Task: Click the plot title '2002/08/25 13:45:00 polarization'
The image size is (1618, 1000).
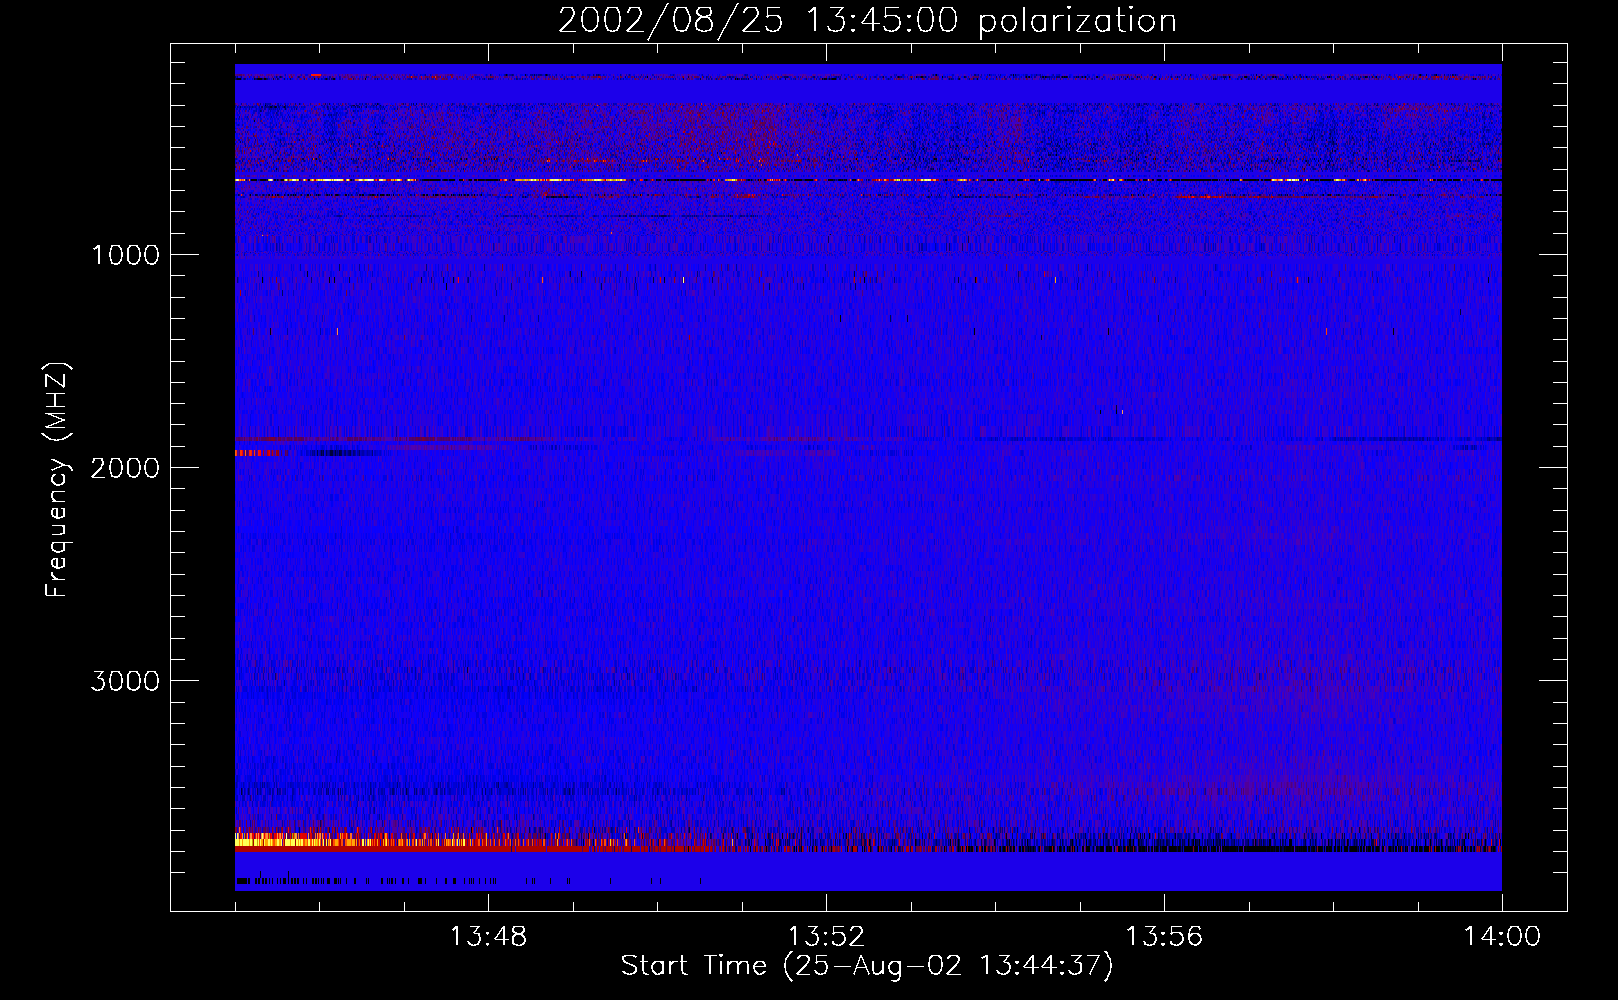Action: click(x=867, y=20)
